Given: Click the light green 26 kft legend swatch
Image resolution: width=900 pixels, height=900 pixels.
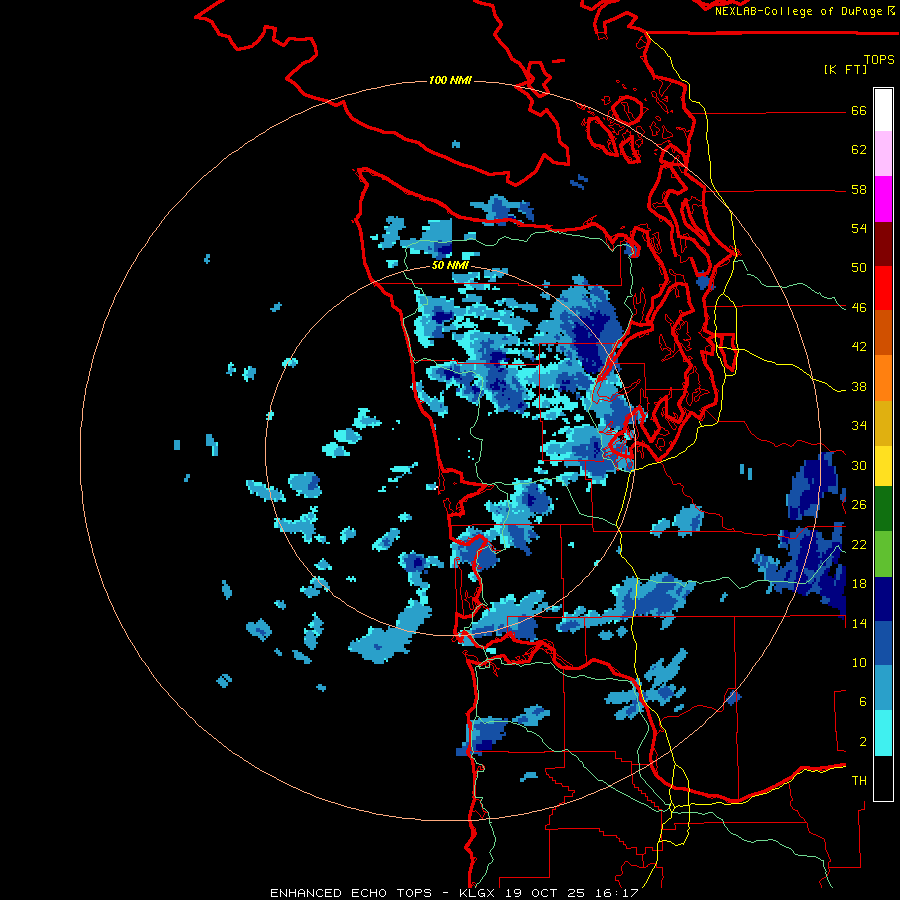Looking at the screenshot, I should point(883,554).
